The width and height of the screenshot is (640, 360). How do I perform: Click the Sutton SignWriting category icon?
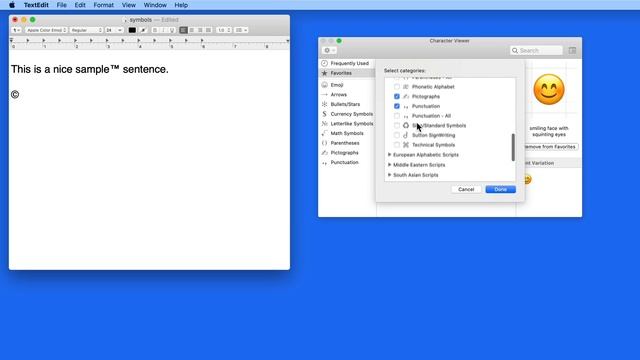406,135
